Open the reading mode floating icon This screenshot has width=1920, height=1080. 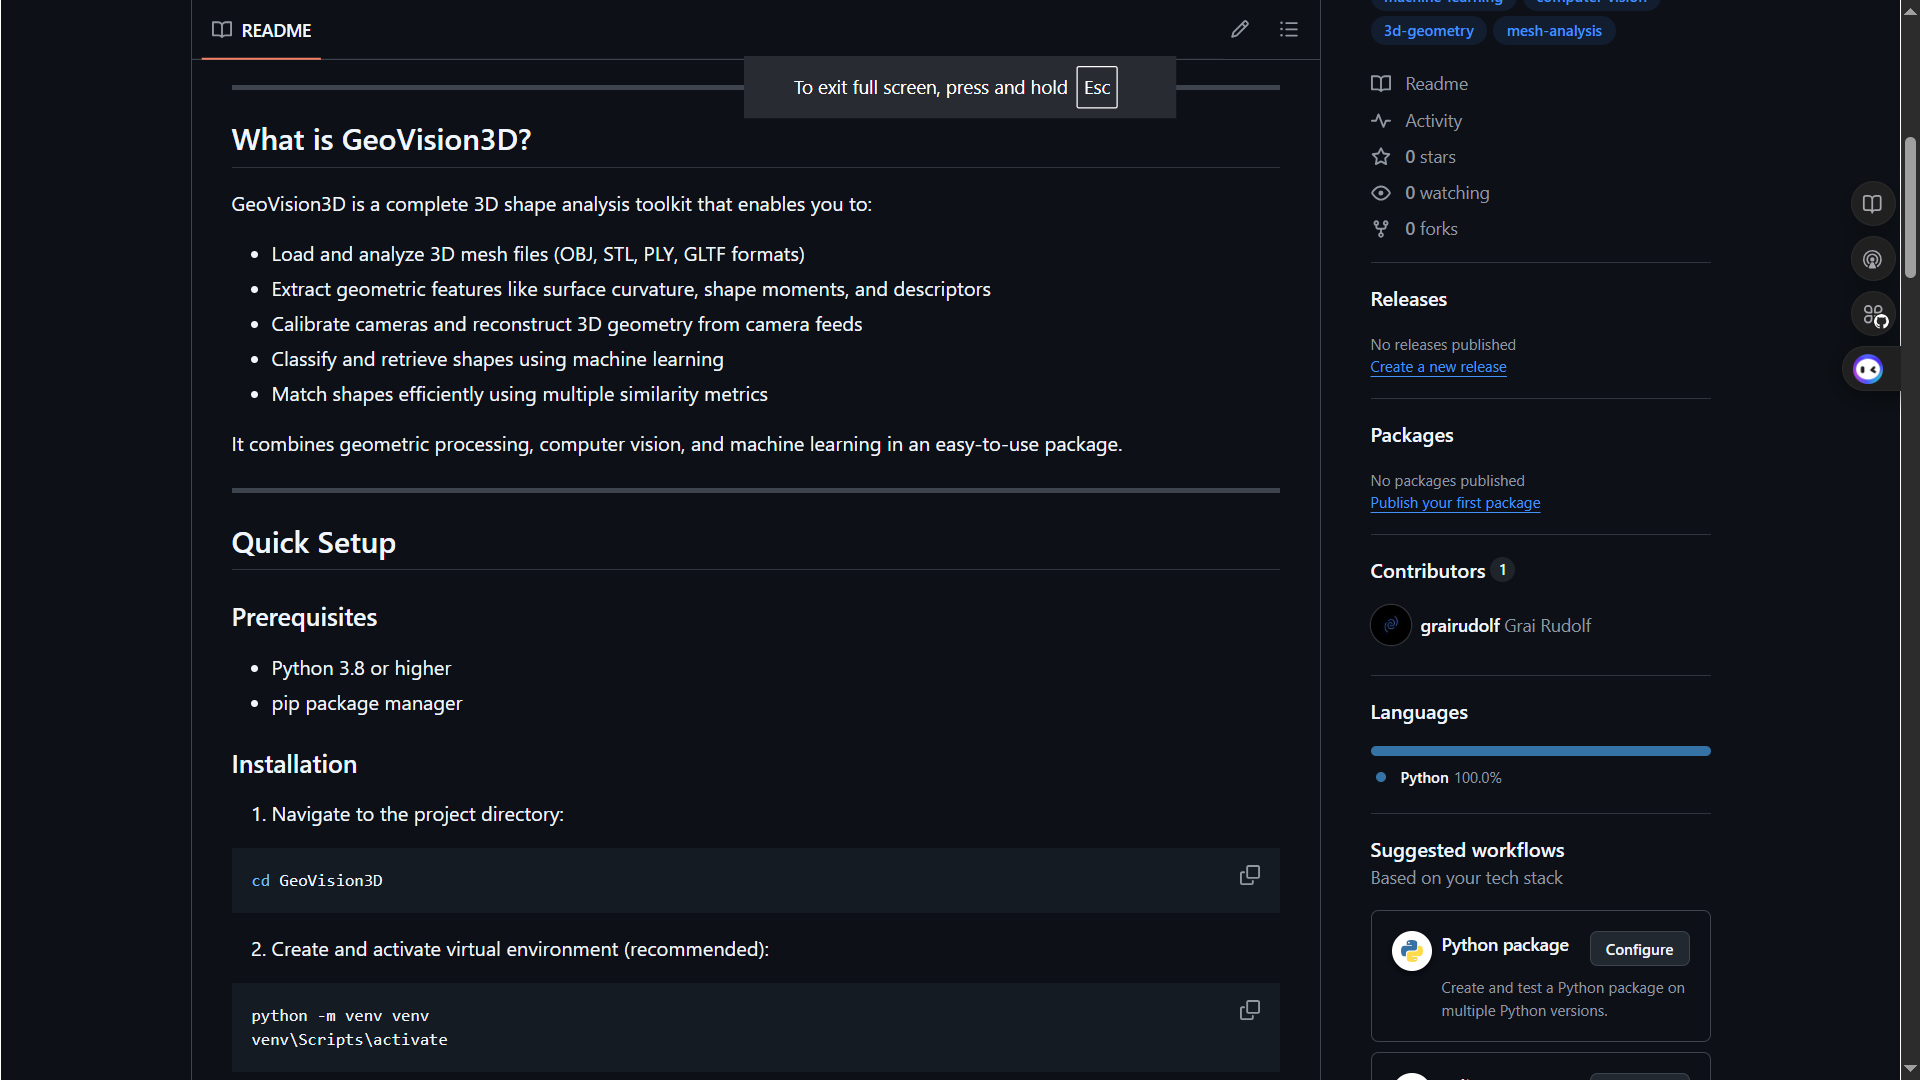coord(1873,204)
